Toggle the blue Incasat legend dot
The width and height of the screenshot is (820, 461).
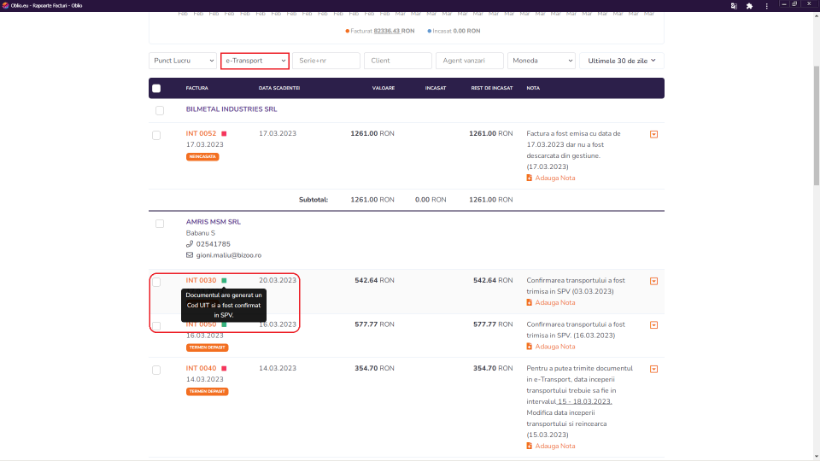[x=429, y=31]
